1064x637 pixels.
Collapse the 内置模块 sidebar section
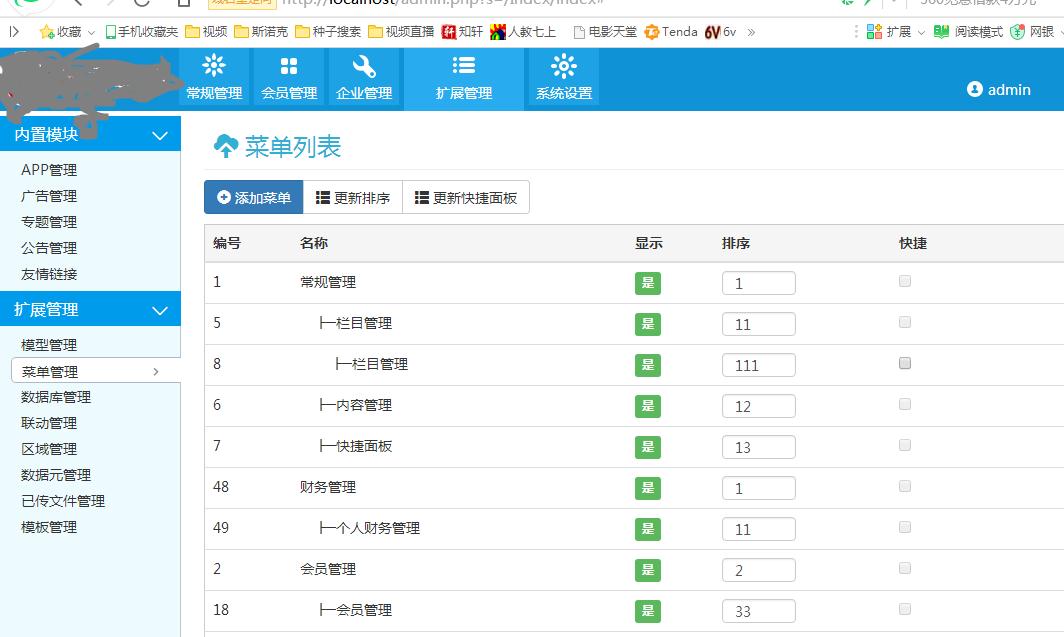coord(159,135)
